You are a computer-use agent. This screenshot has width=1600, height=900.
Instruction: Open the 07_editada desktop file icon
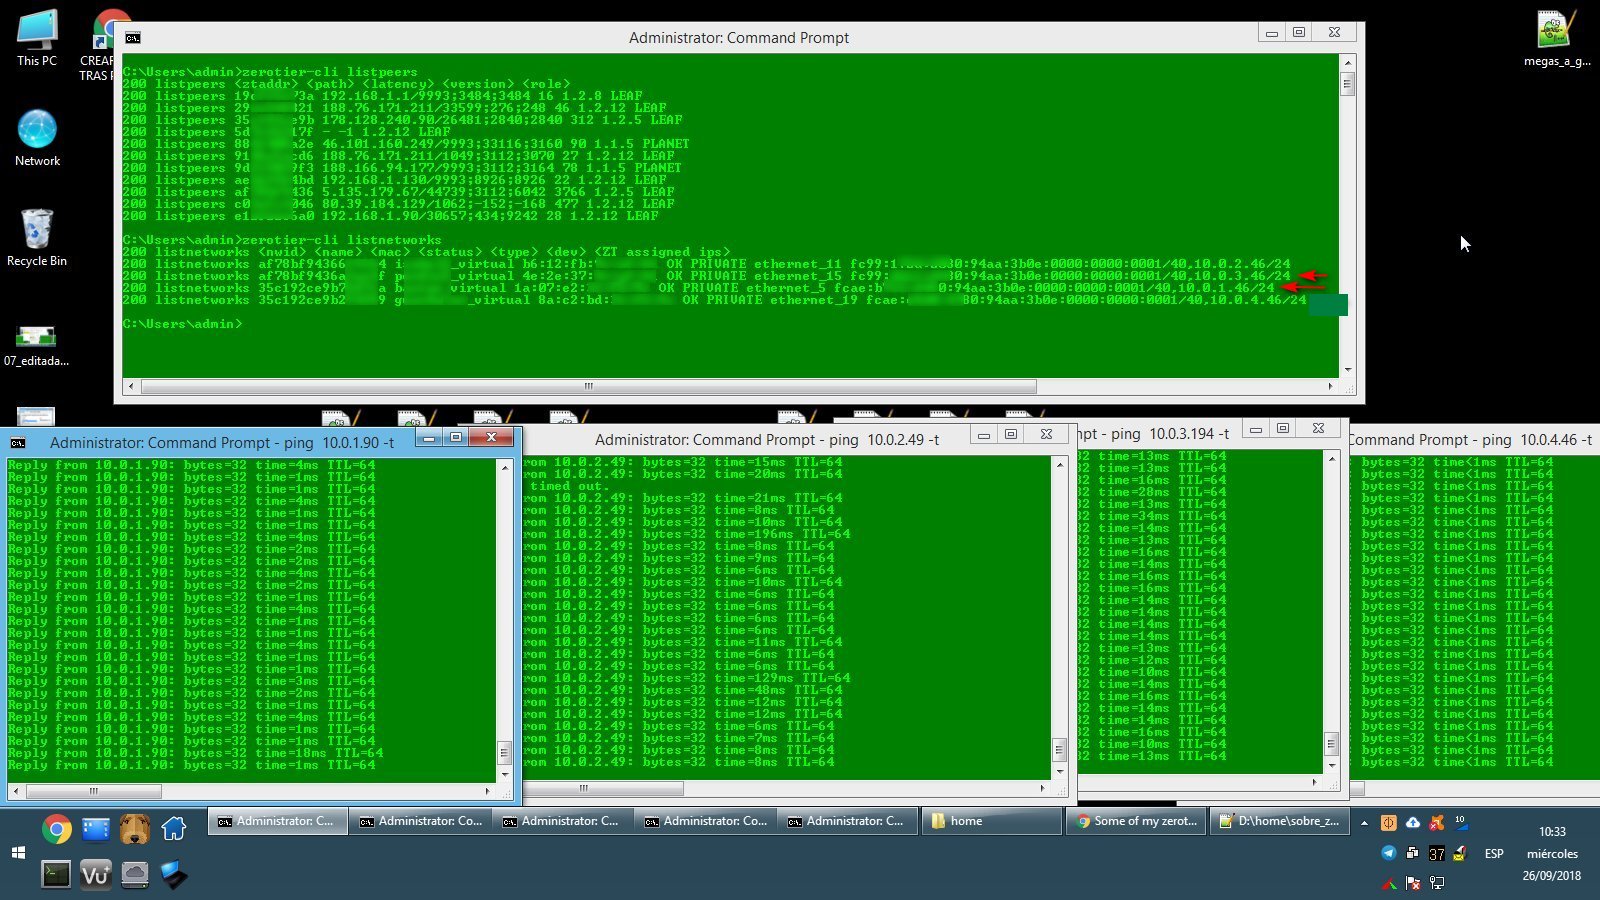point(37,345)
